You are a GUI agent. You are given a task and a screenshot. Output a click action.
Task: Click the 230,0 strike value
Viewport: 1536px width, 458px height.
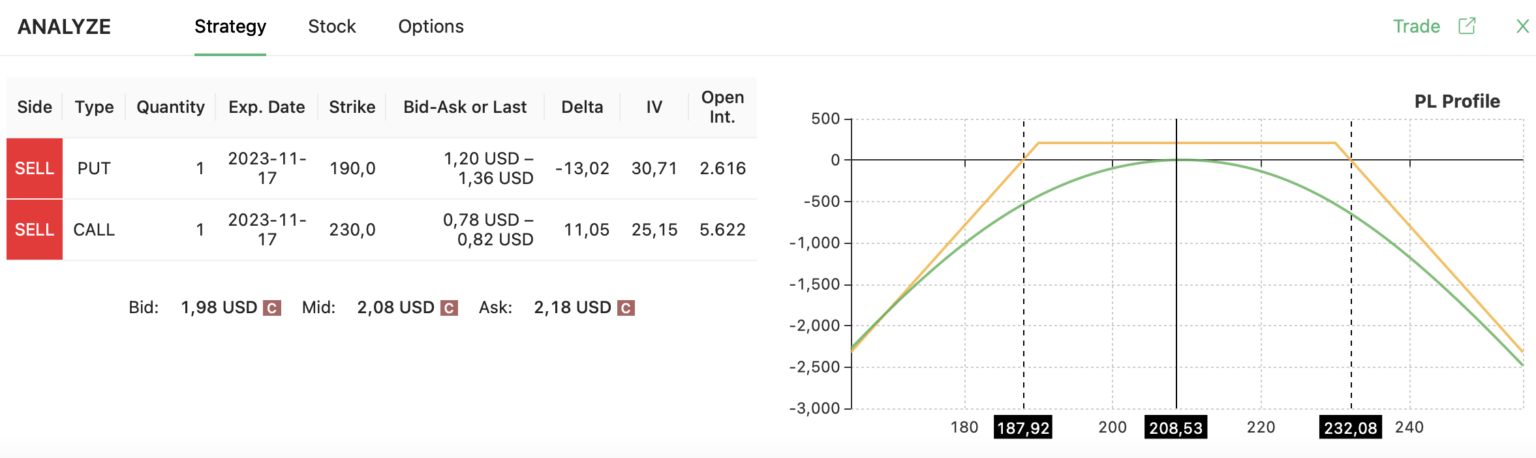[352, 230]
